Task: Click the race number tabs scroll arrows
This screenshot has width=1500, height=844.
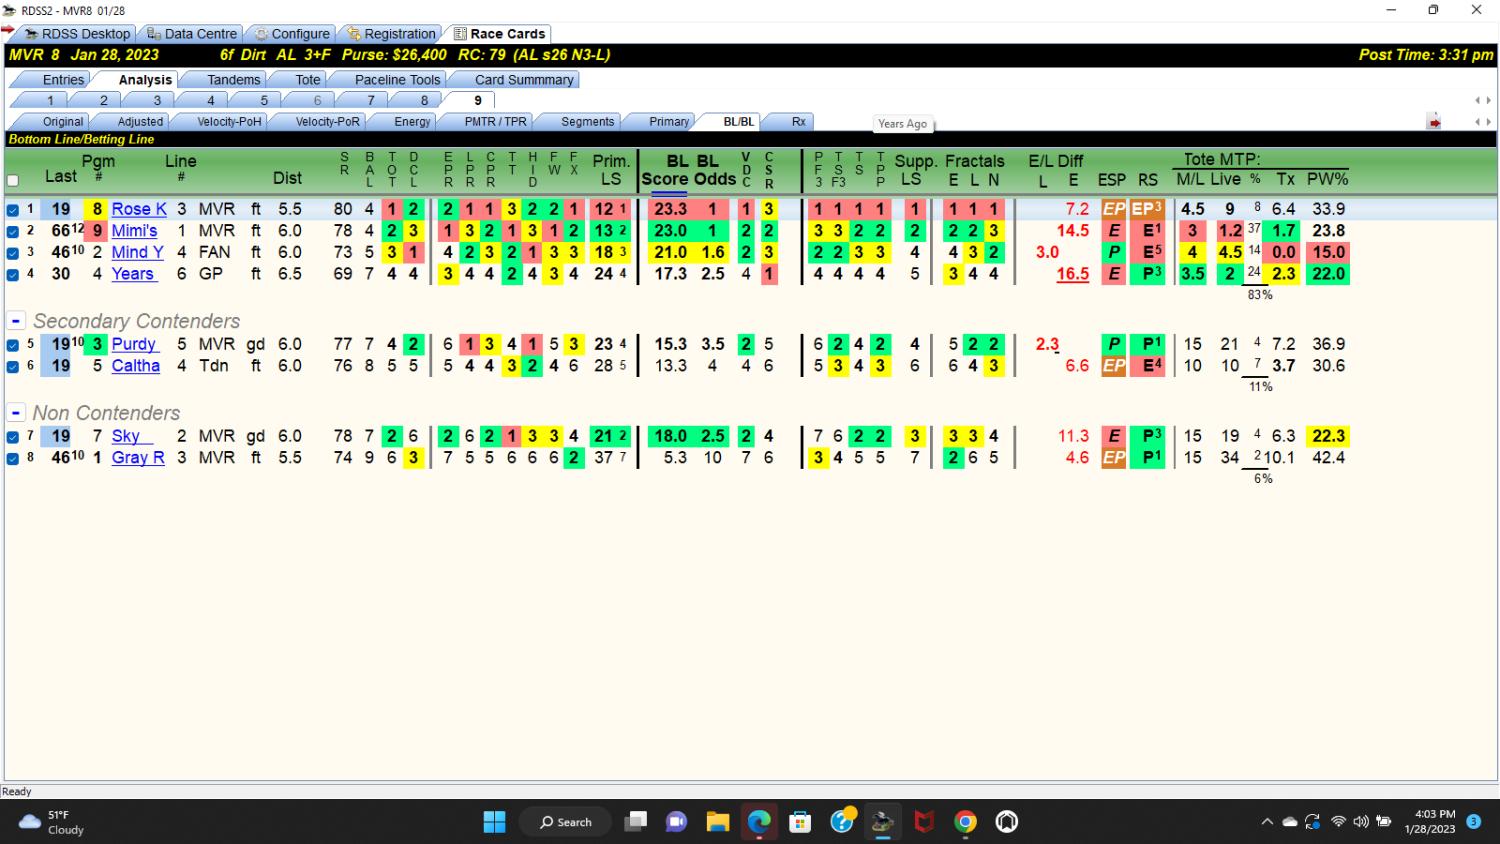Action: click(x=1483, y=100)
